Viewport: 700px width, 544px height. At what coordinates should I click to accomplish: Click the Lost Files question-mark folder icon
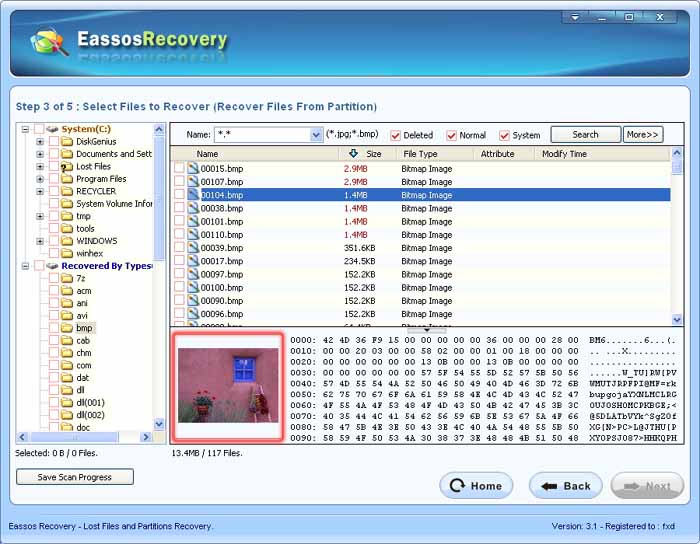[67, 167]
